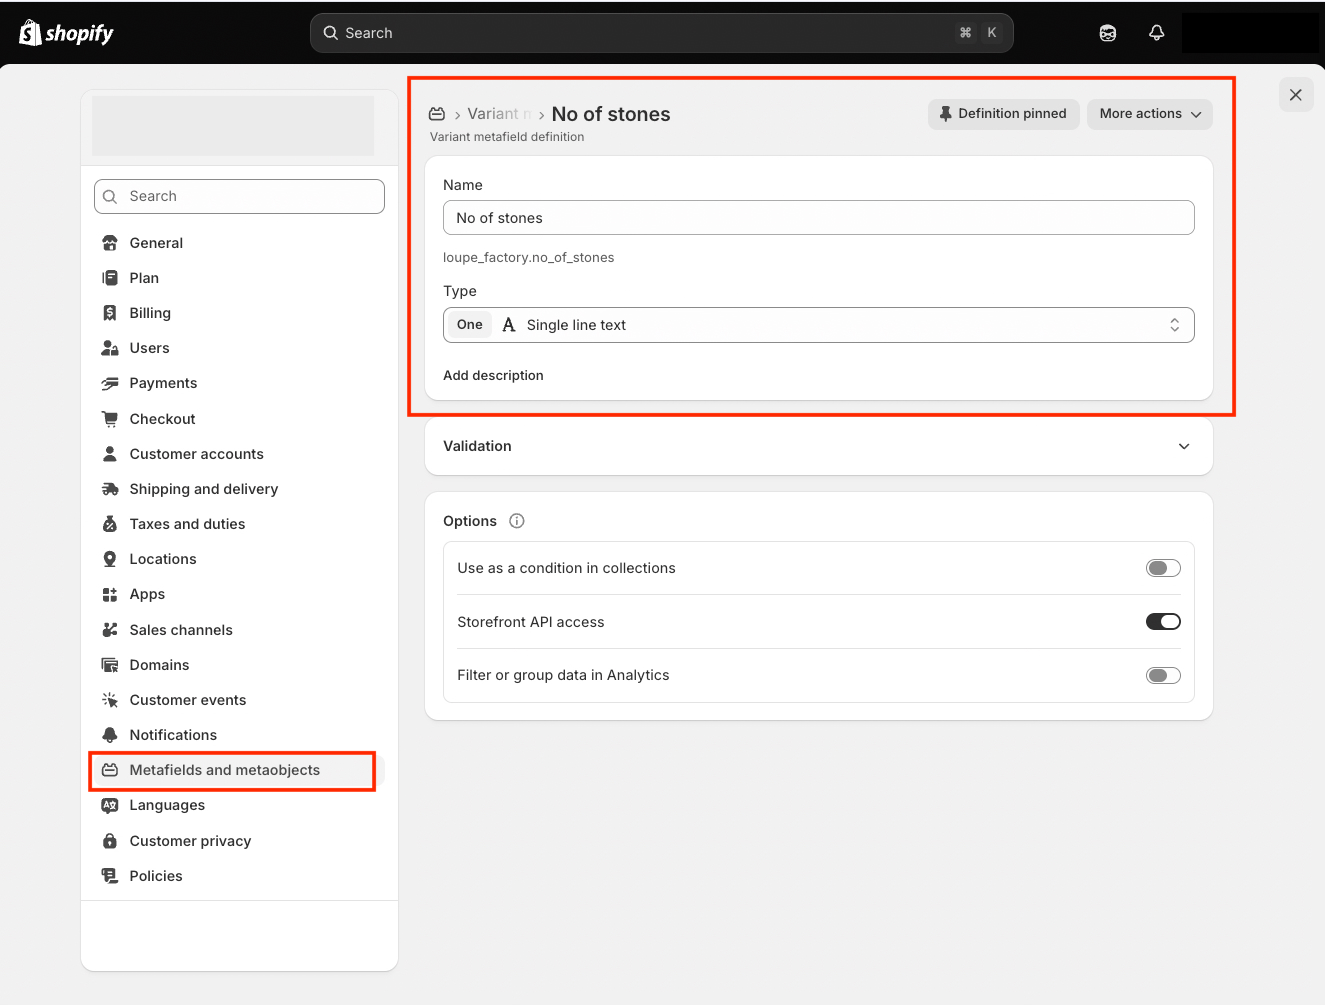Image resolution: width=1325 pixels, height=1005 pixels.
Task: Open the notifications bell icon
Action: (1156, 33)
